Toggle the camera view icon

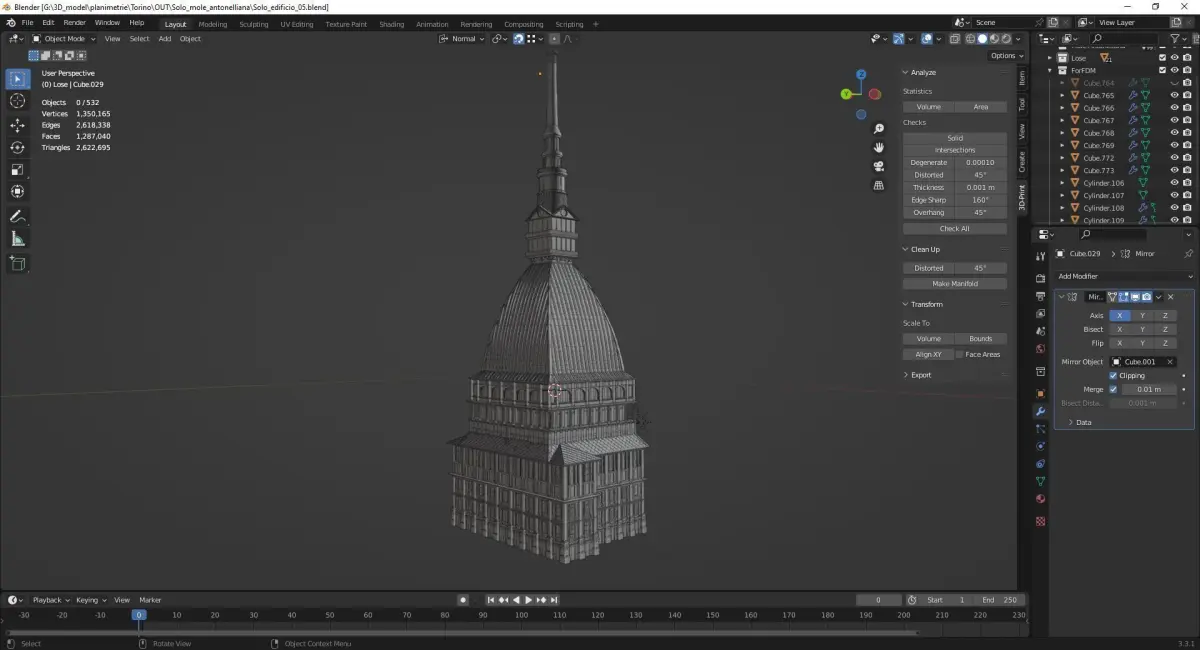point(879,166)
